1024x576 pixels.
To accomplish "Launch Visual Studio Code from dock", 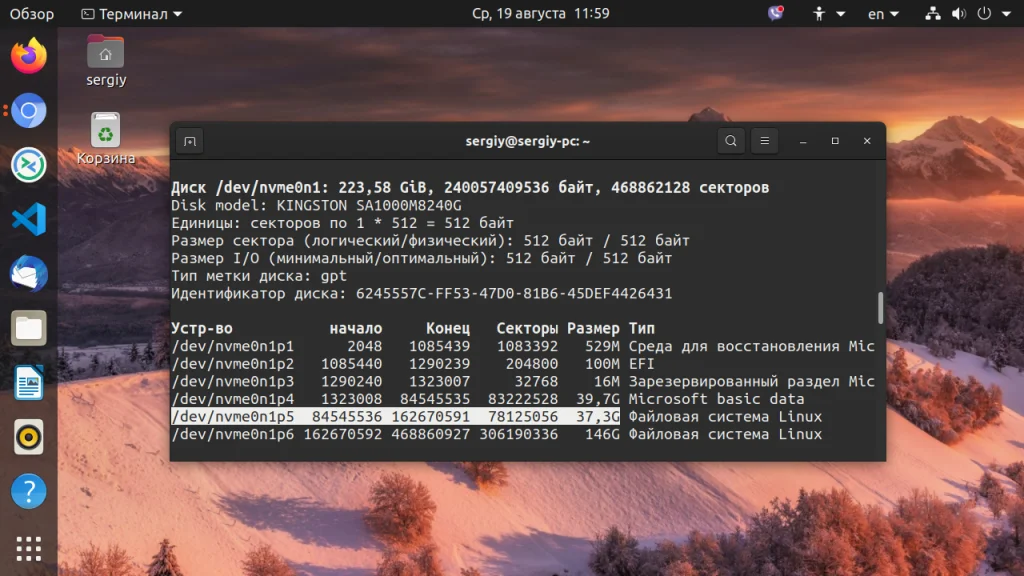I will [x=29, y=219].
